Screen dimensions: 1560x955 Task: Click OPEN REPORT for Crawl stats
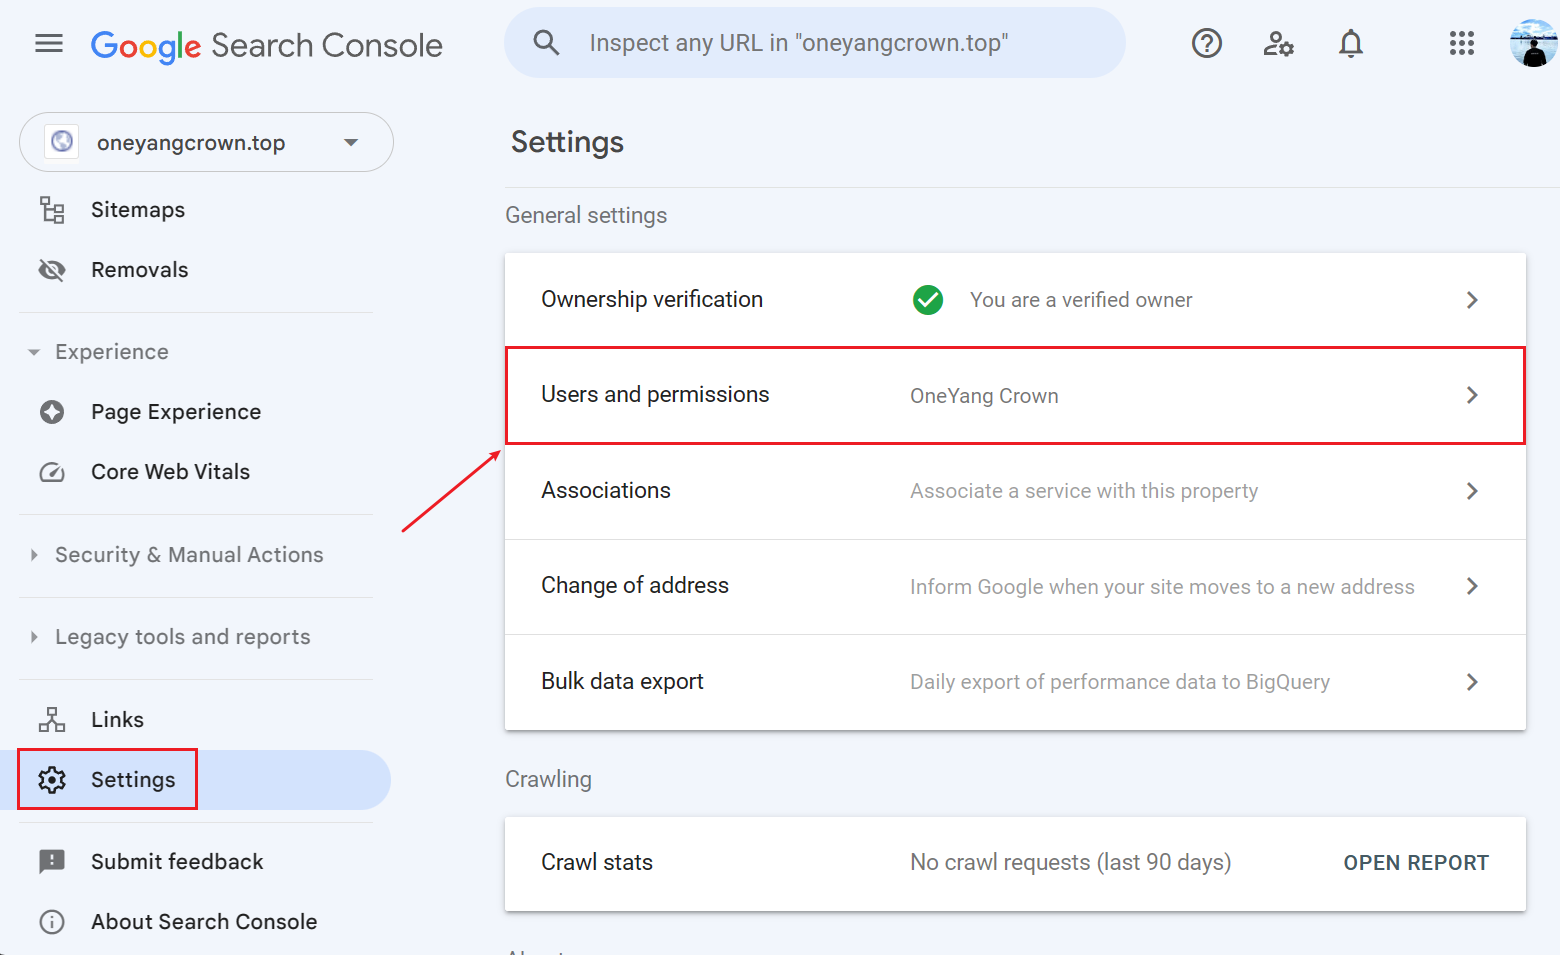1415,863
